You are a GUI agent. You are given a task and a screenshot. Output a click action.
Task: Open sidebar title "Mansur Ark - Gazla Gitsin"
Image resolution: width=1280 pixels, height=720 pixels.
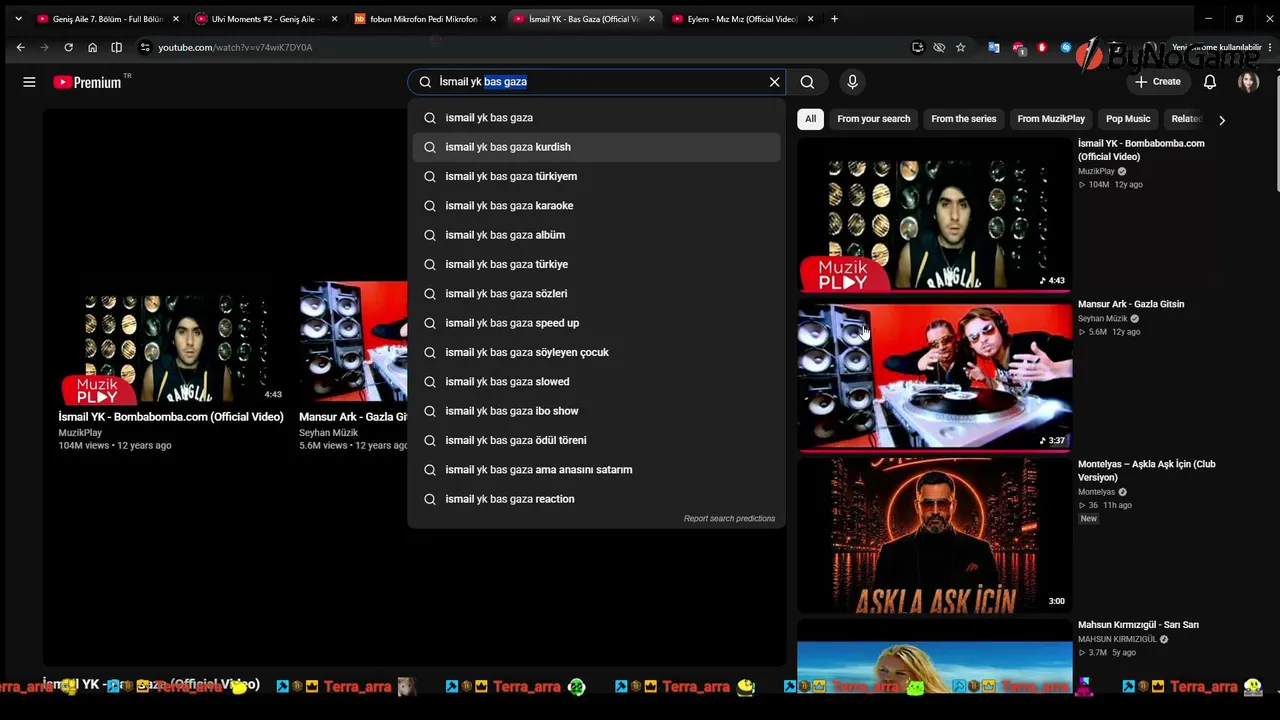click(1131, 304)
